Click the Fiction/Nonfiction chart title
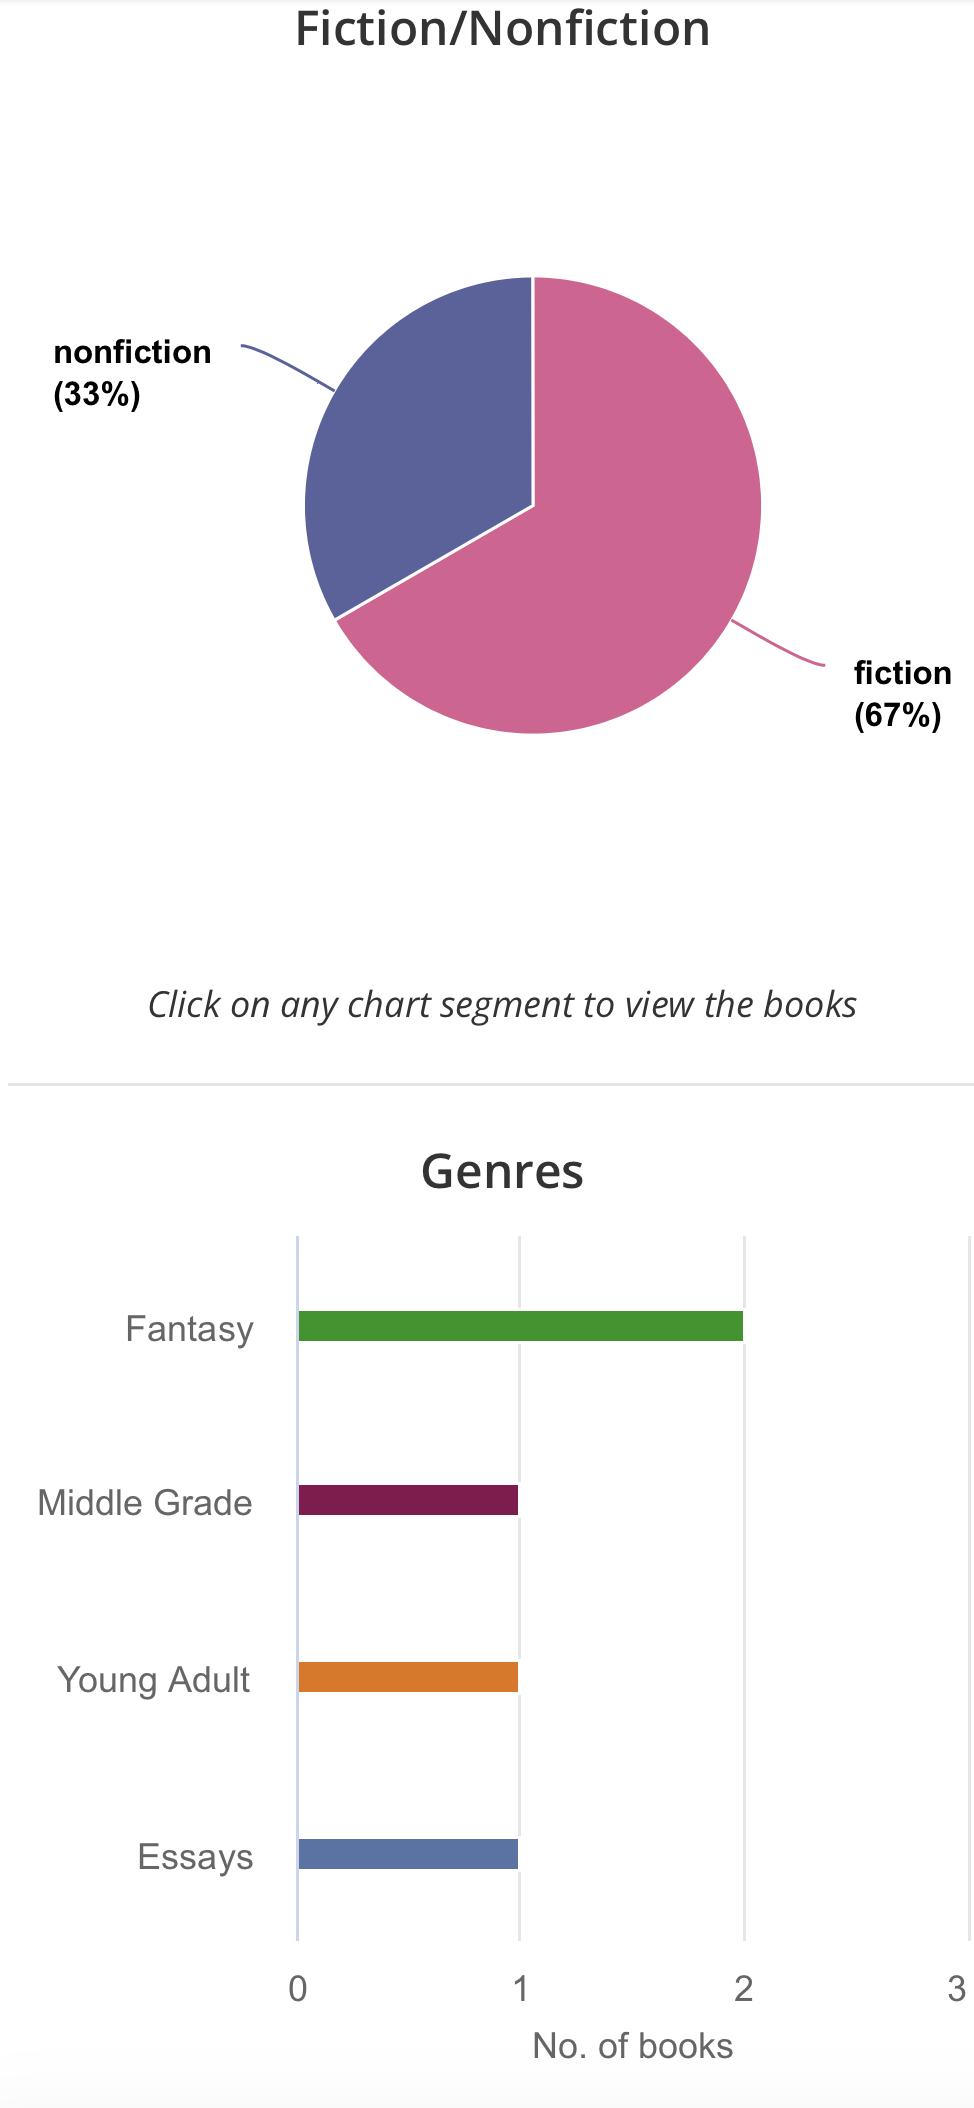The width and height of the screenshot is (974, 2108). pyautogui.click(x=502, y=28)
